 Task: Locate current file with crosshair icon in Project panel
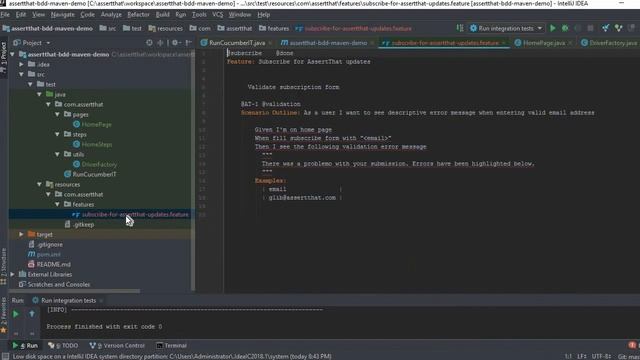[x=149, y=42]
